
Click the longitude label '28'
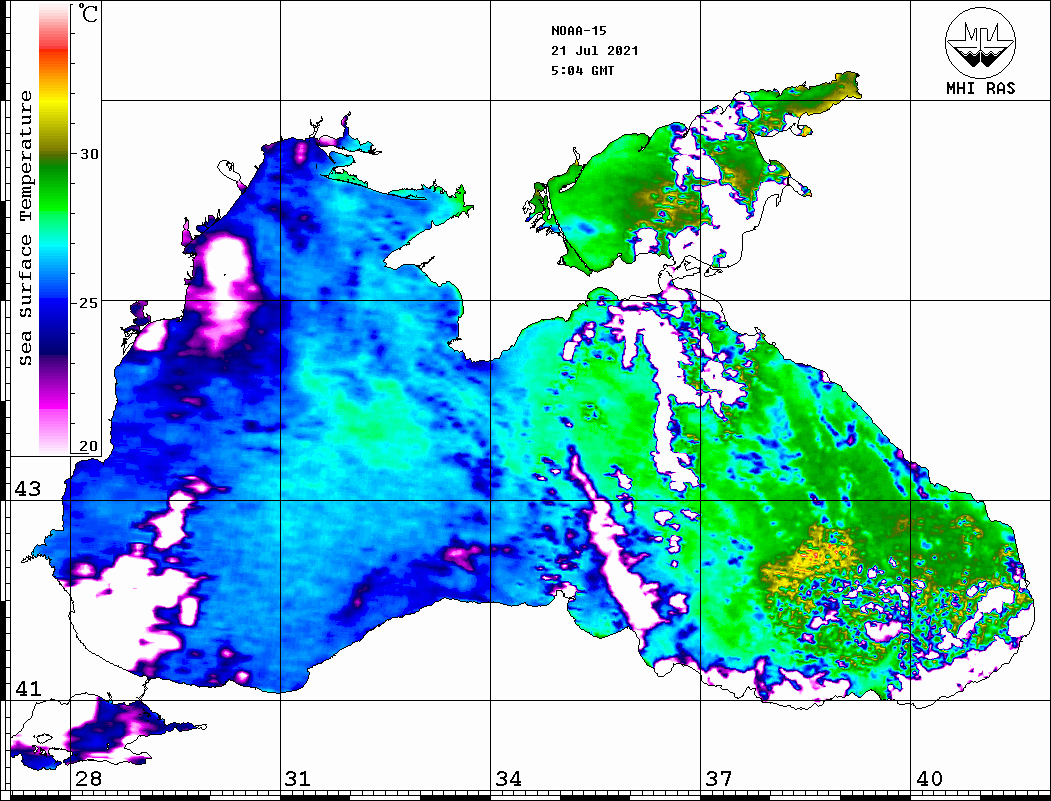(88, 779)
